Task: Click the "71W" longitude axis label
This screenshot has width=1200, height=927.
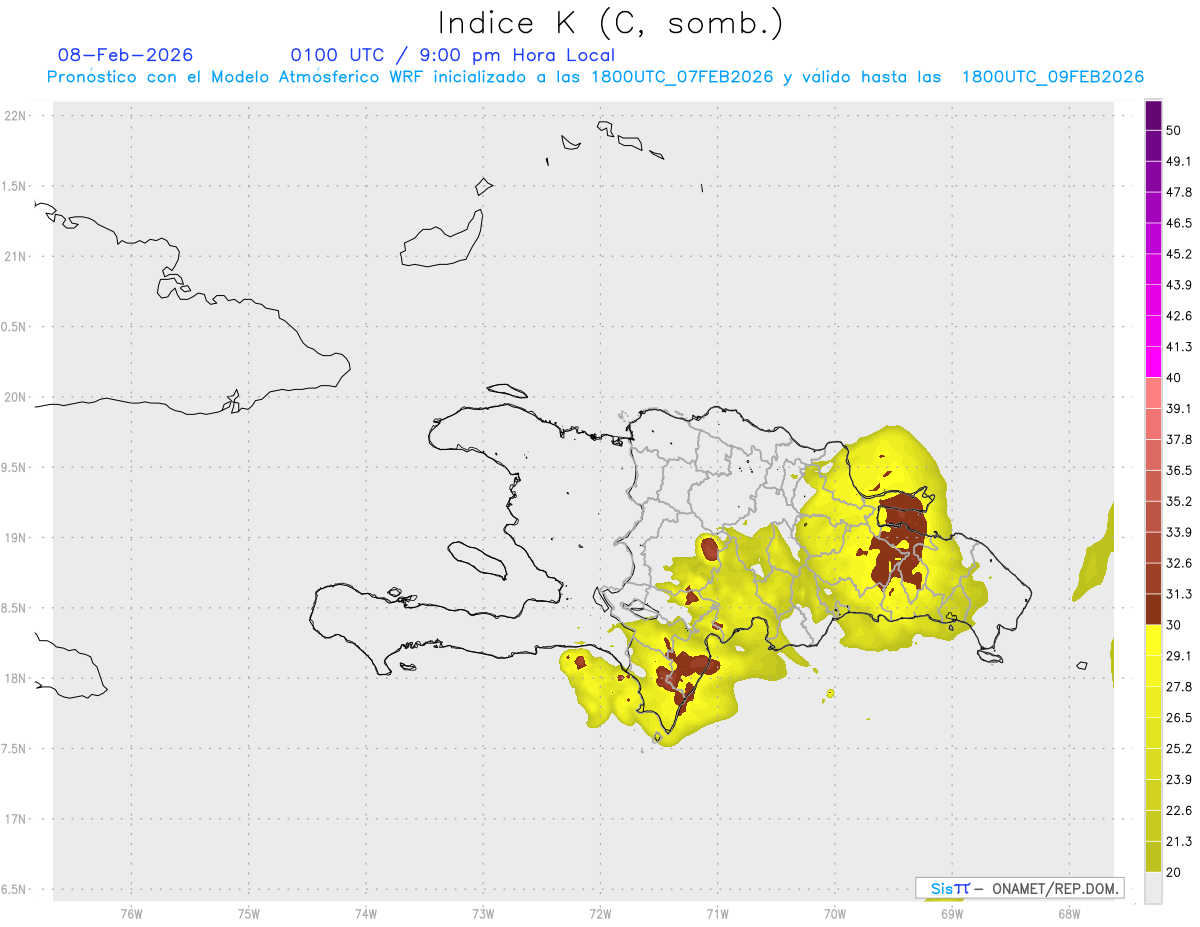Action: pyautogui.click(x=717, y=913)
